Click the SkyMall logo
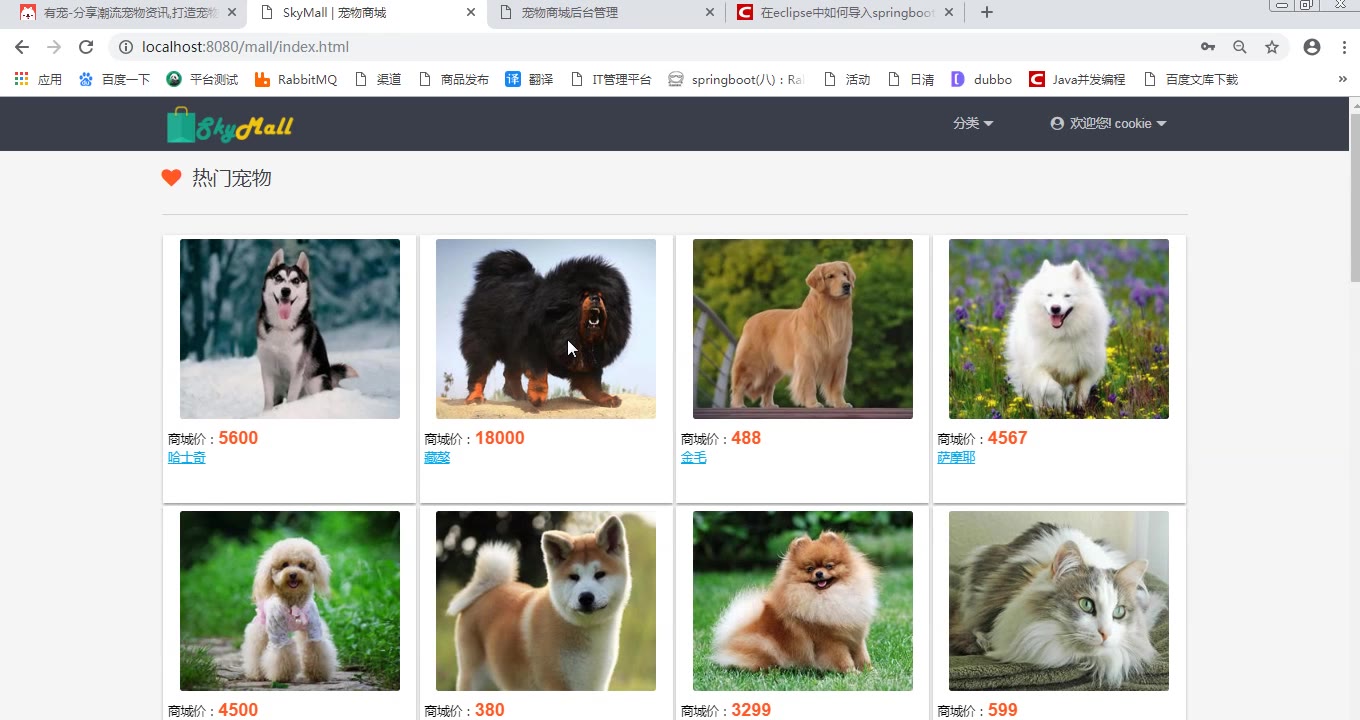 click(230, 125)
